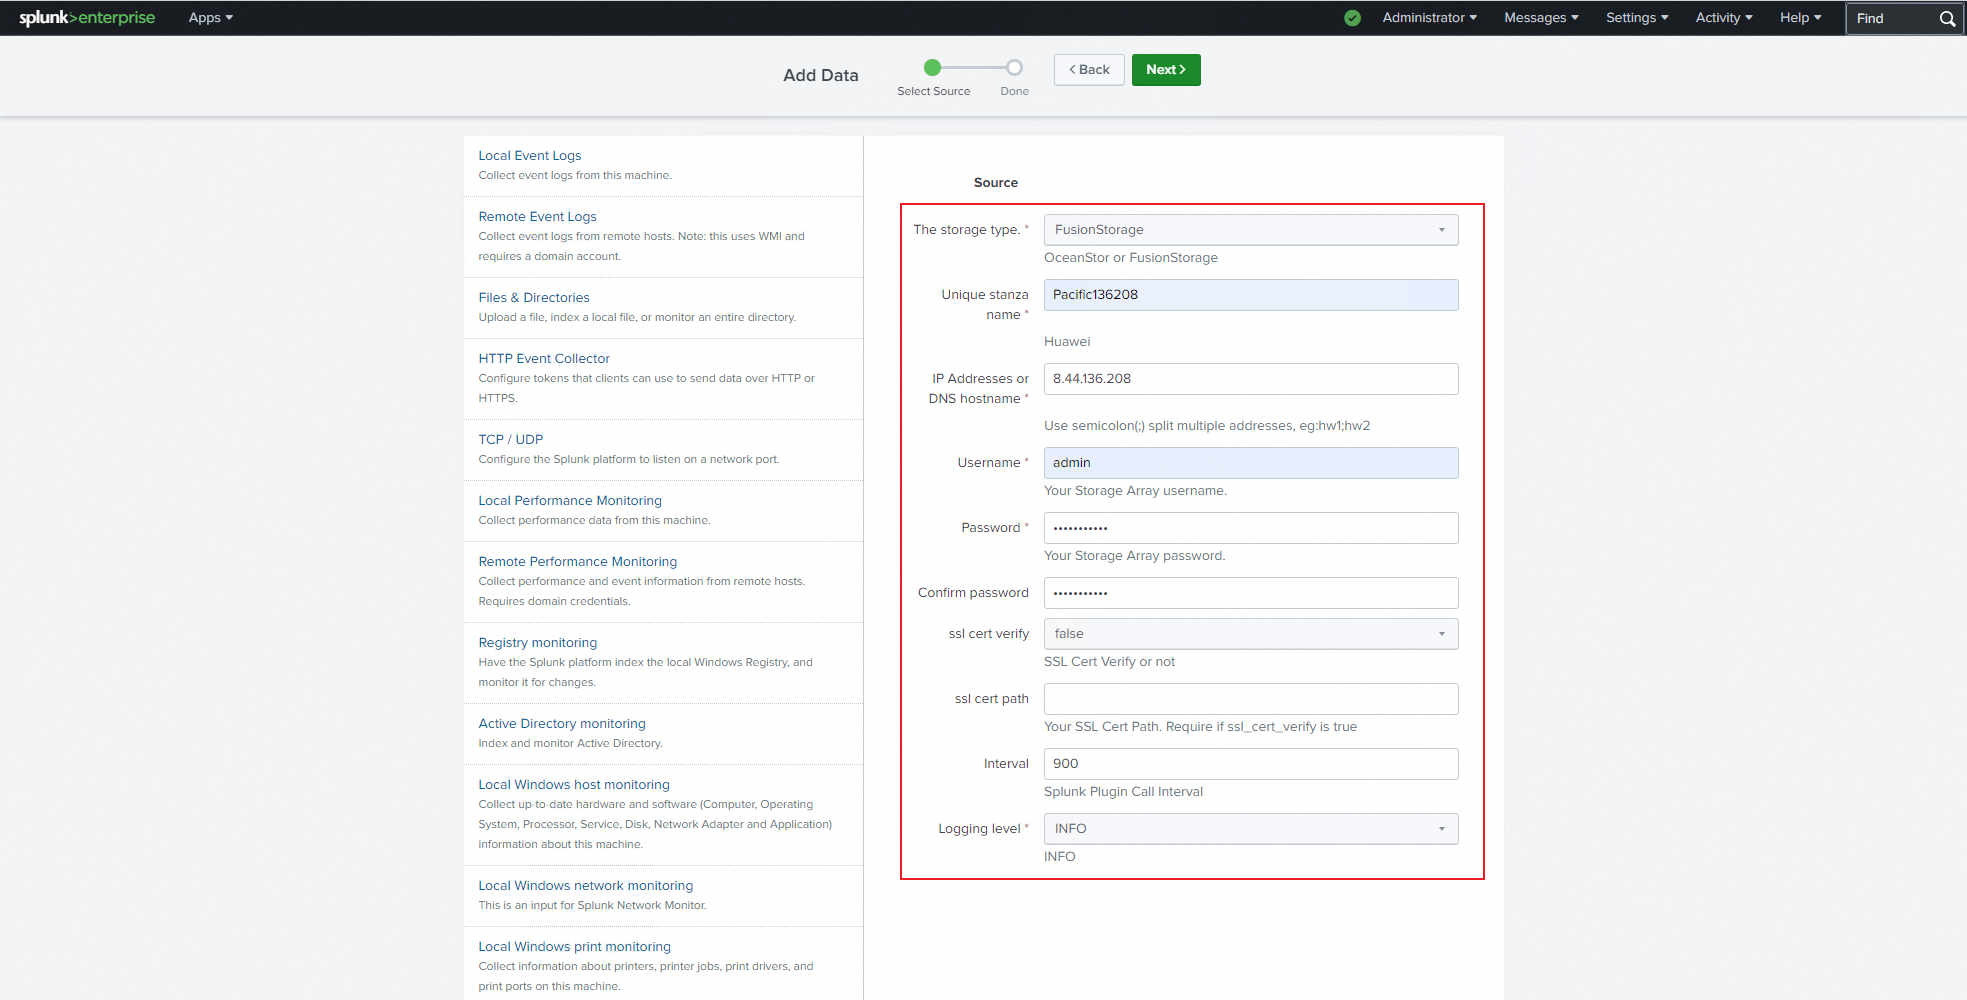Edit the IP Addresses or DNS hostname field
Screen dimensions: 1967x1000
point(1251,379)
